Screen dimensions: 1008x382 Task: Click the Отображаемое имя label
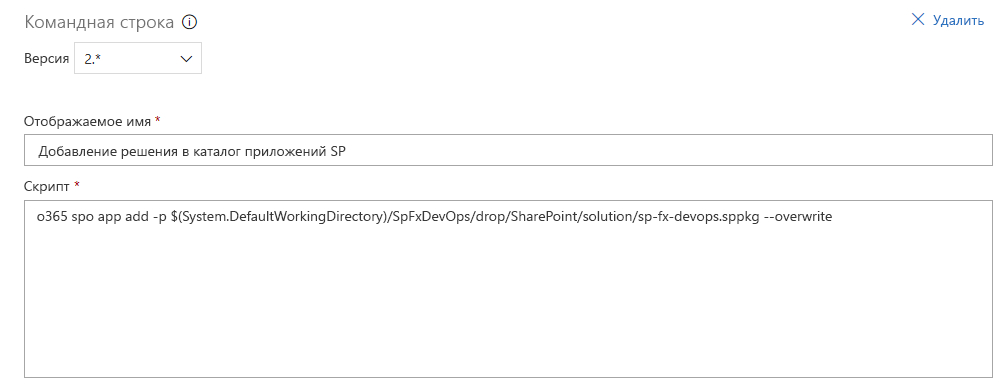(87, 122)
